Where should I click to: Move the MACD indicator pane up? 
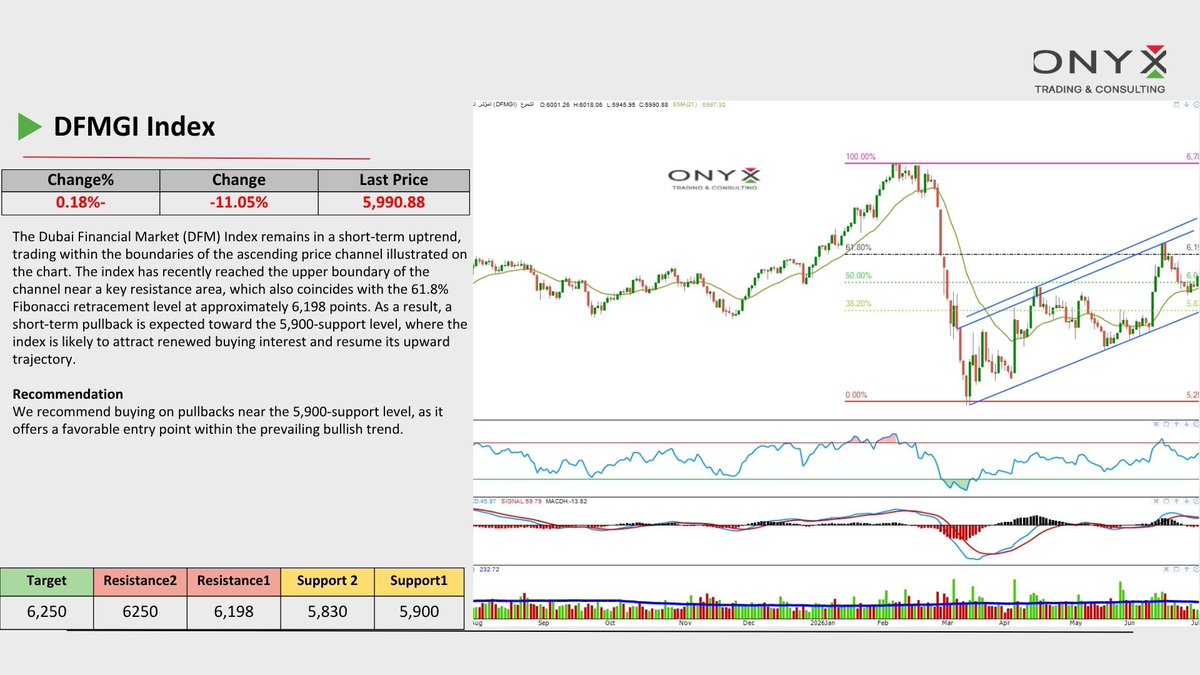pos(1176,501)
